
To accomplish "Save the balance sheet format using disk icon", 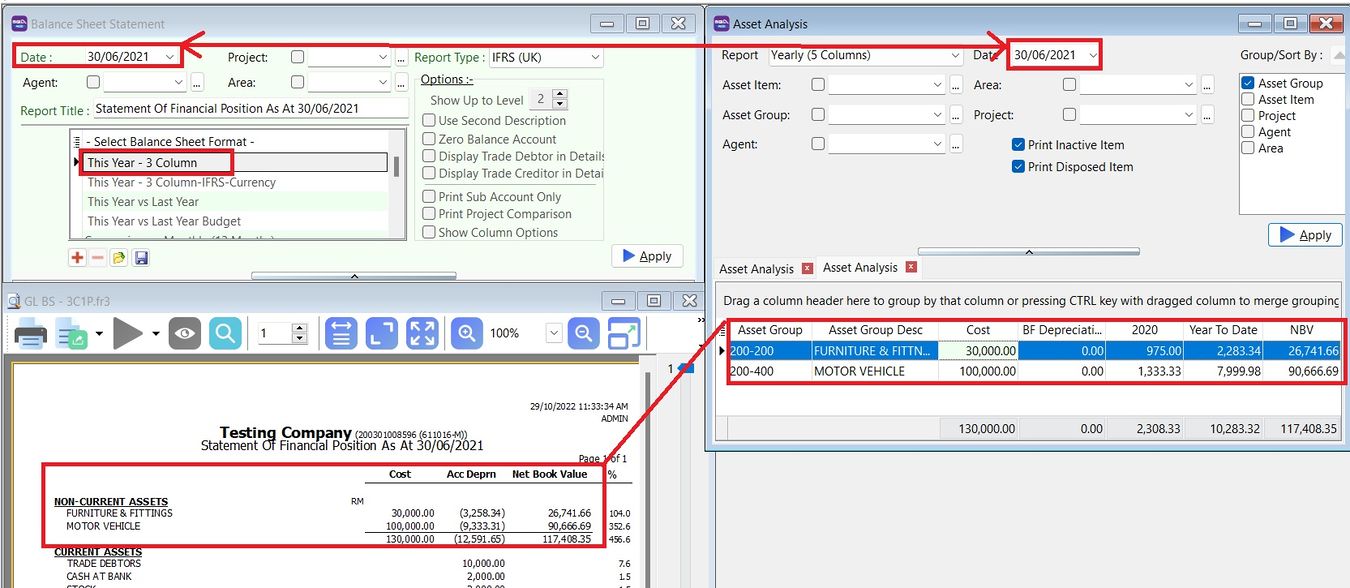I will point(140,257).
